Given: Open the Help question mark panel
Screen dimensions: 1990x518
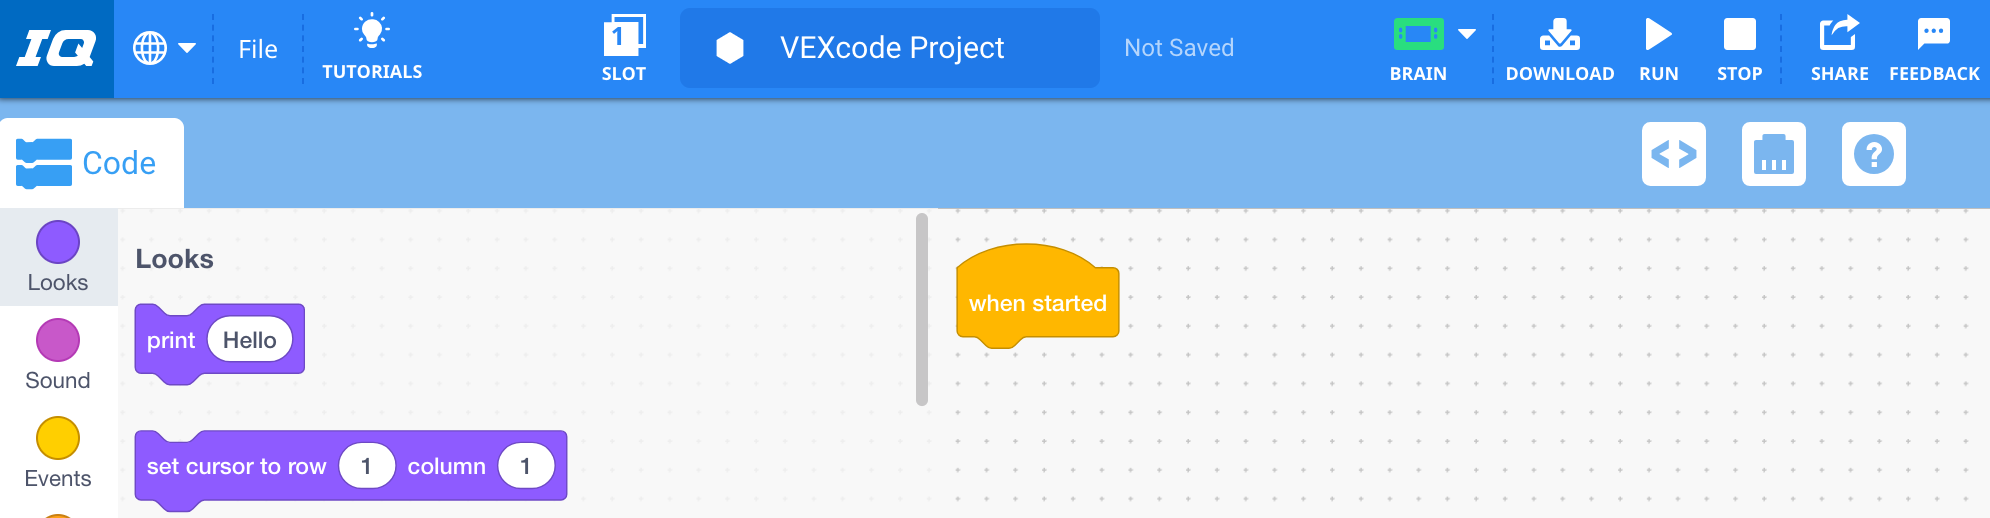Looking at the screenshot, I should 1874,154.
